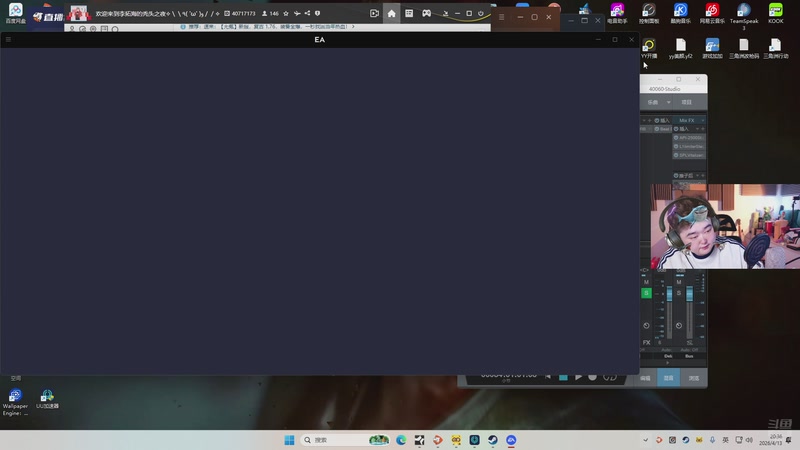The width and height of the screenshot is (800, 450).
Task: Click the microphone icon in system tray
Action: pyautogui.click(x=712, y=440)
